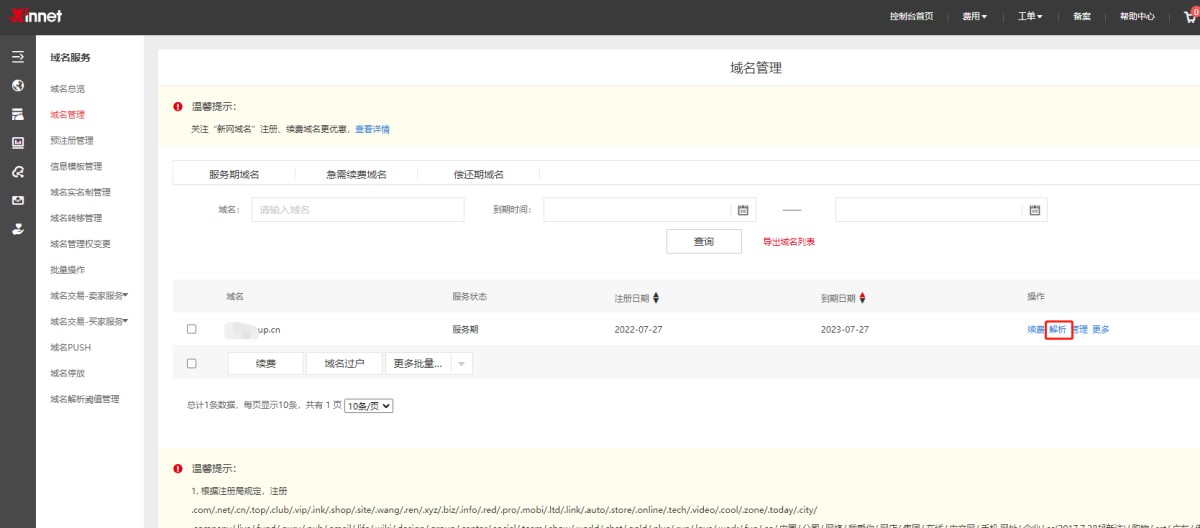
Task: Open the 10条/页 page size dropdown
Action: (368, 406)
